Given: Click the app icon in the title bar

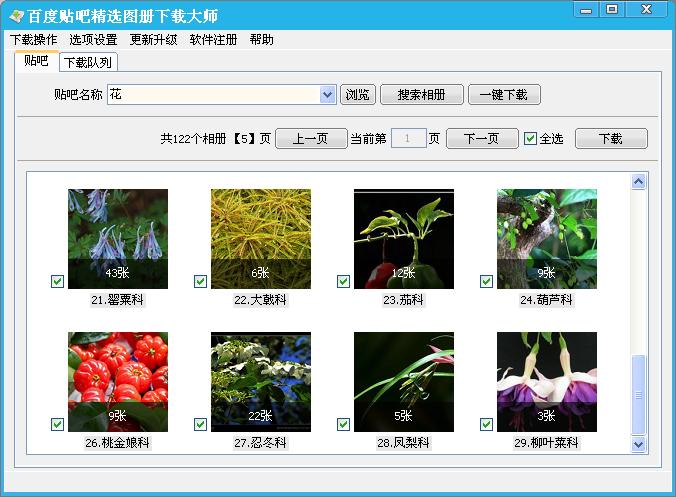Looking at the screenshot, I should [16, 16].
